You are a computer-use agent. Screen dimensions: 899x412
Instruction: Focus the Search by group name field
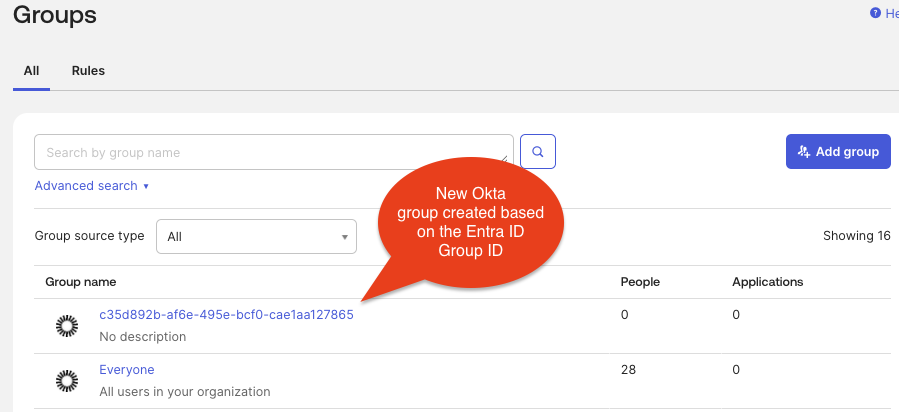pyautogui.click(x=273, y=152)
